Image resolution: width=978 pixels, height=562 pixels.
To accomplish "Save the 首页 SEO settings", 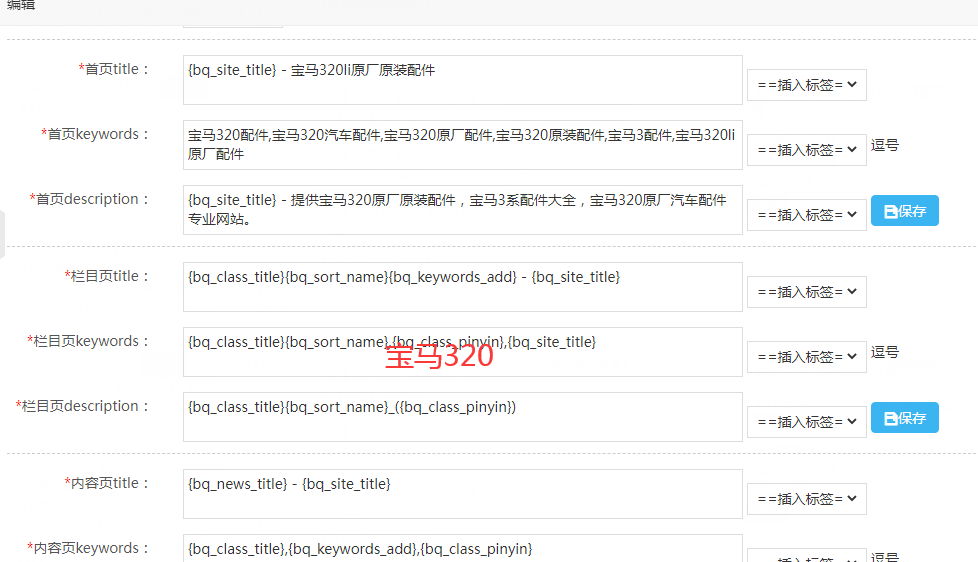I will [904, 211].
